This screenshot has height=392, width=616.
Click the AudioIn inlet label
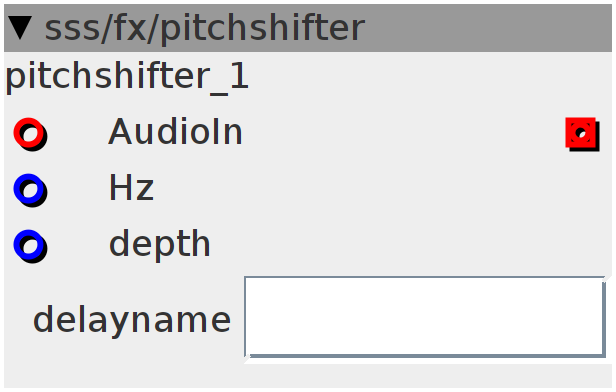coord(176,132)
